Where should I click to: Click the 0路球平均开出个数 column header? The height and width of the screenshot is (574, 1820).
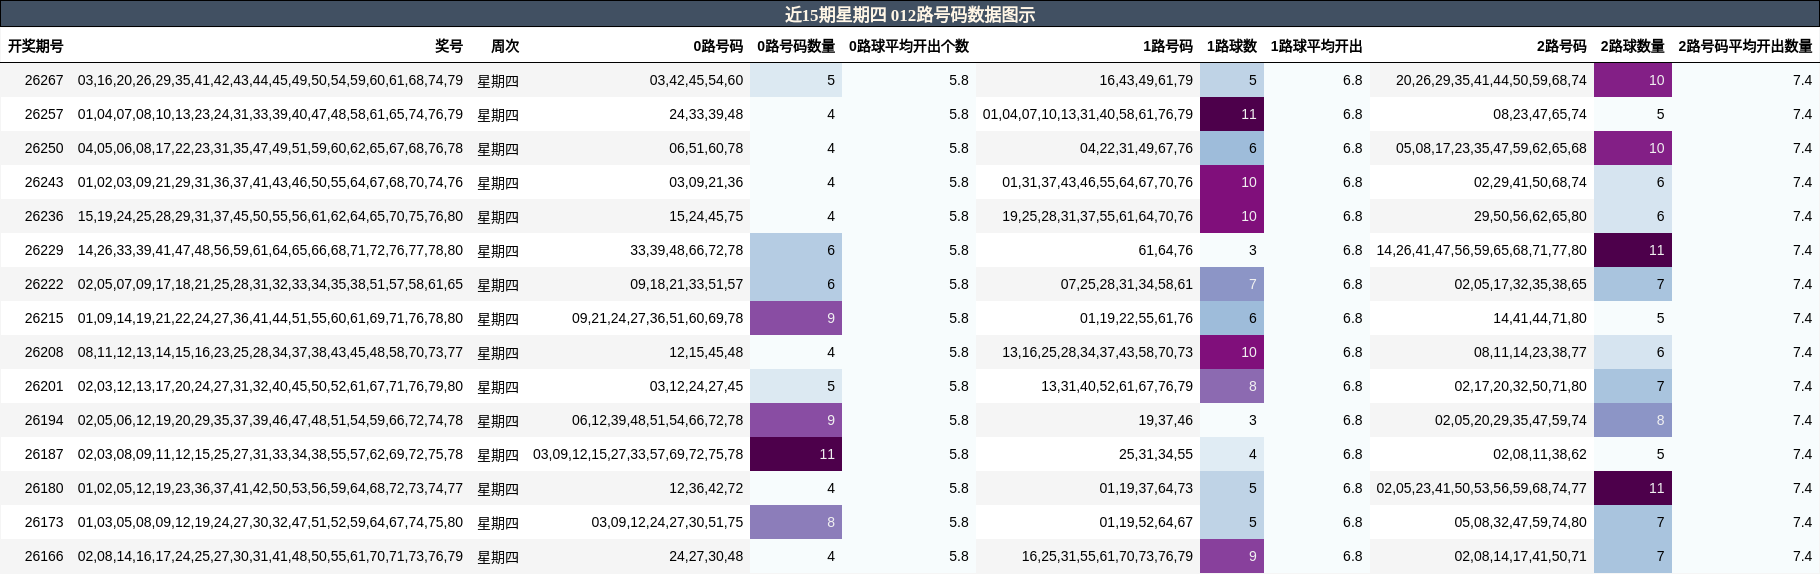point(909,46)
